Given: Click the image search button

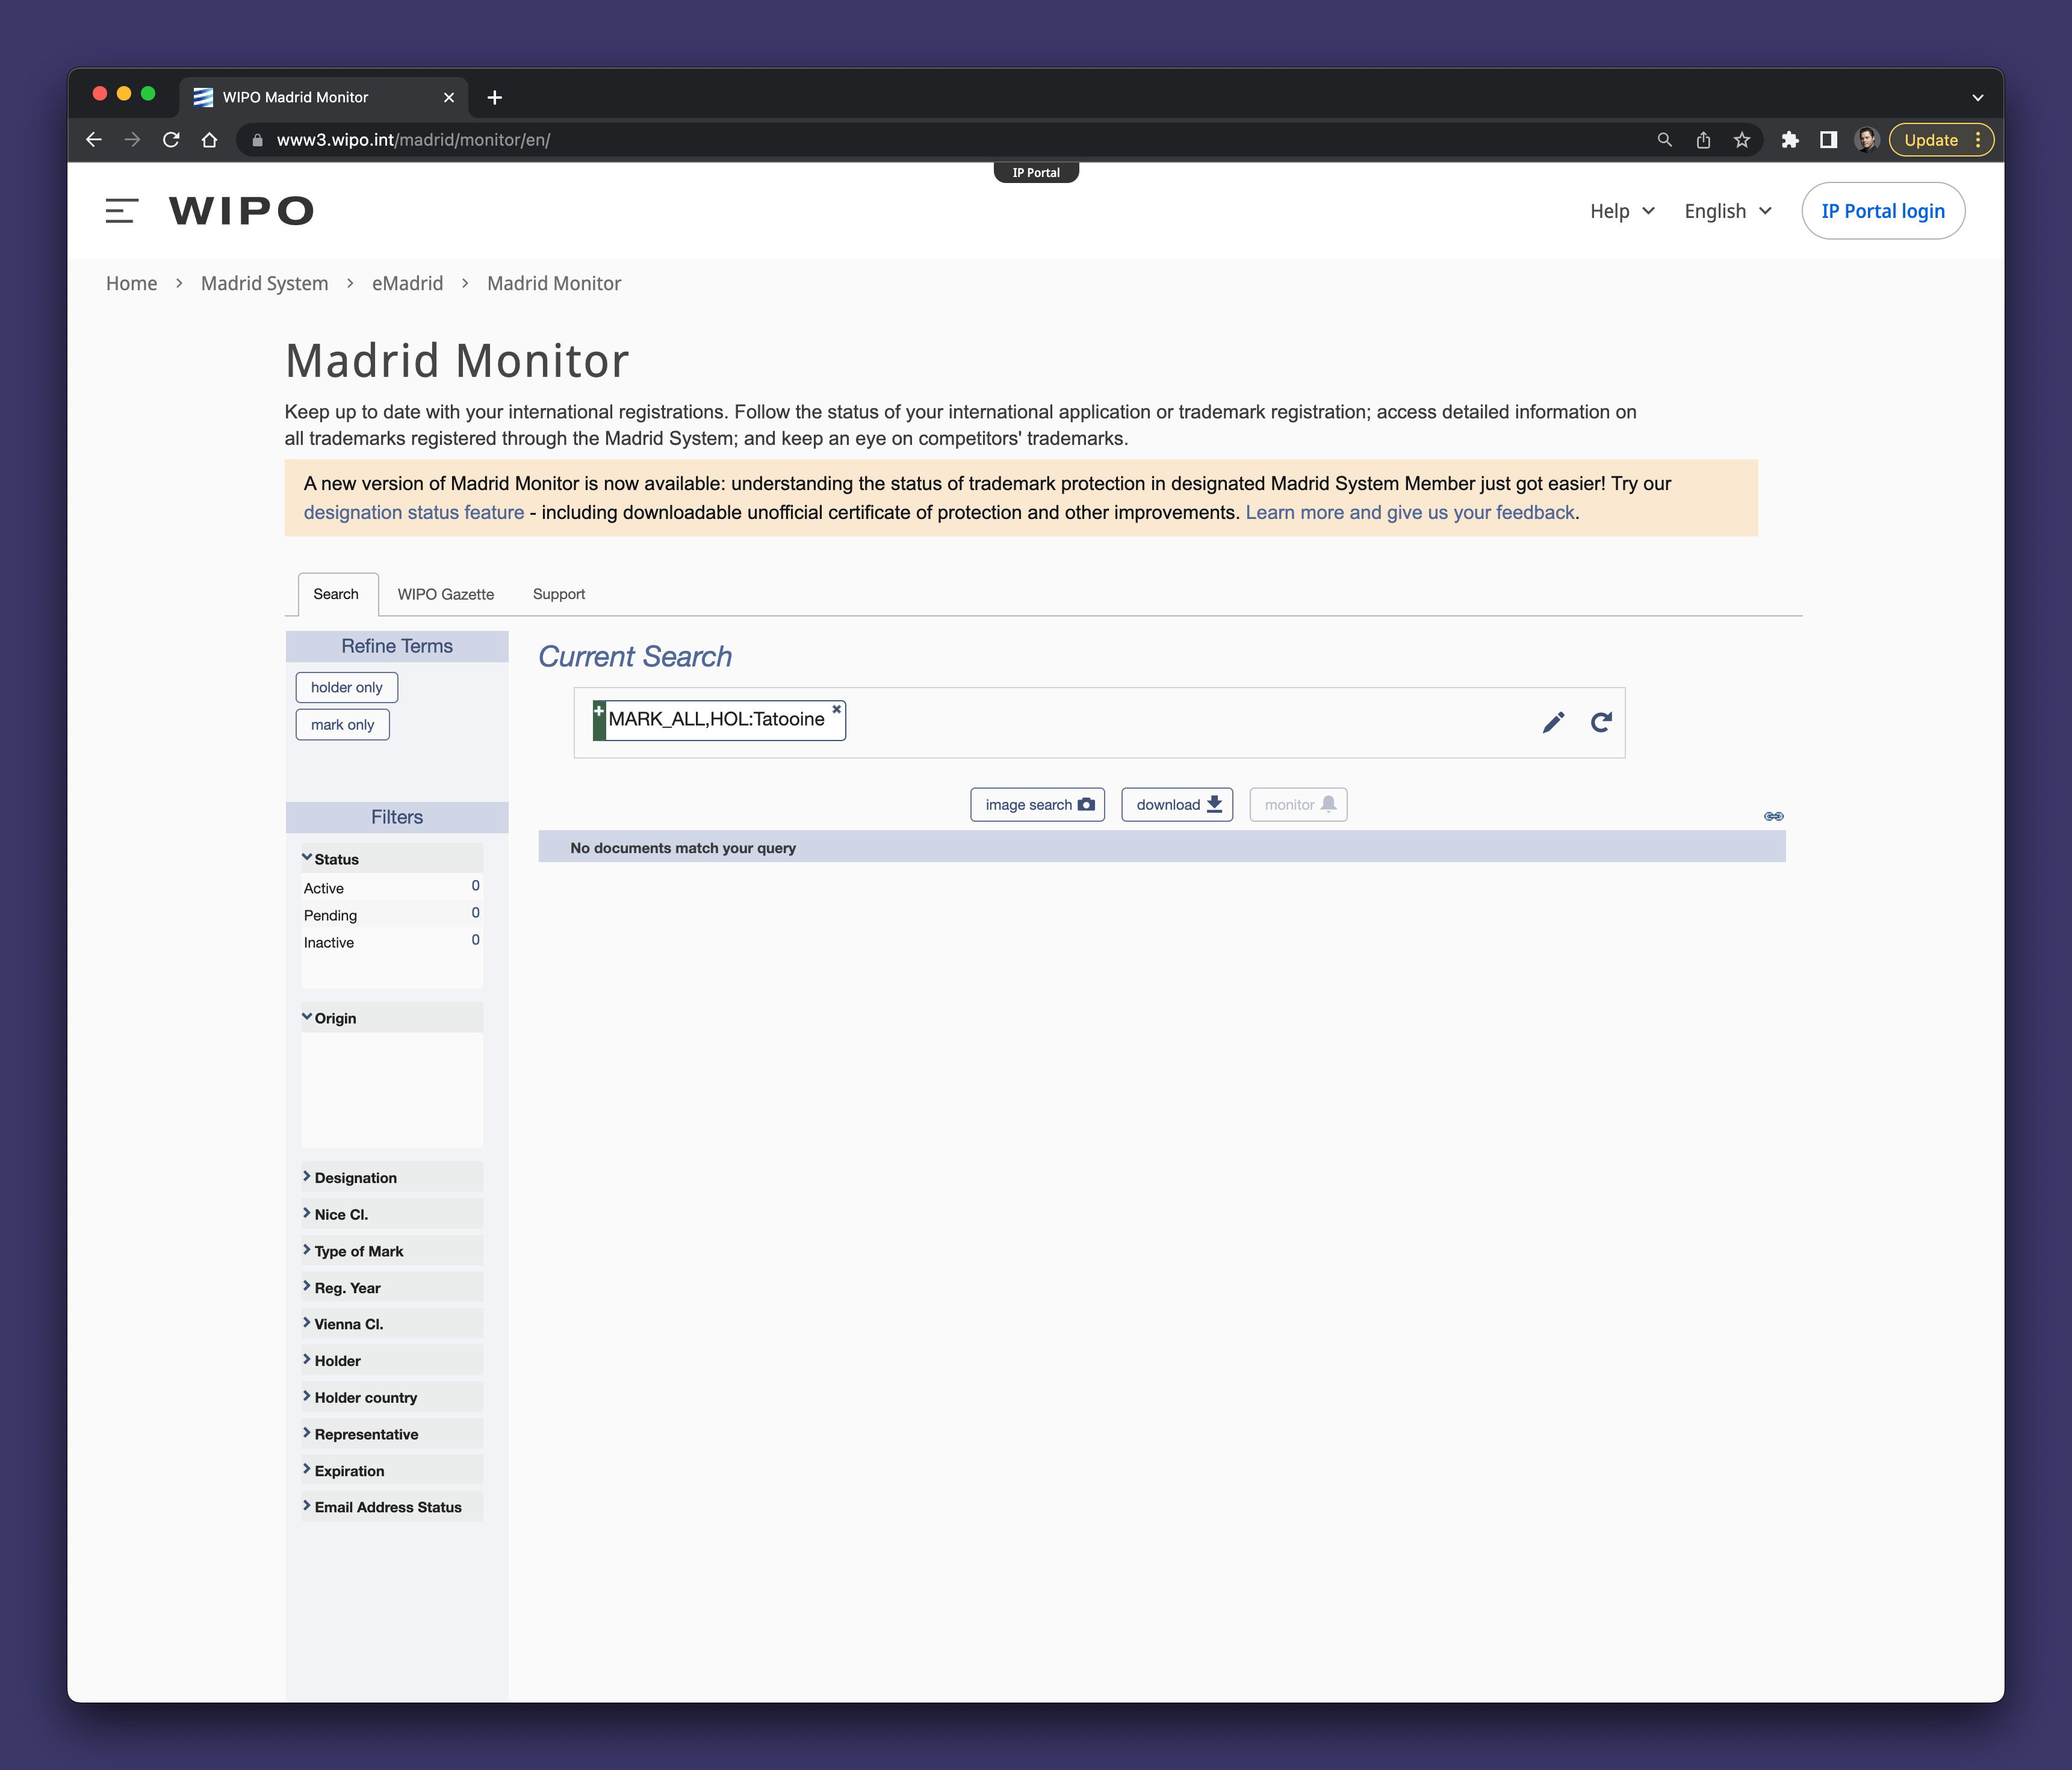Looking at the screenshot, I should coord(1037,804).
